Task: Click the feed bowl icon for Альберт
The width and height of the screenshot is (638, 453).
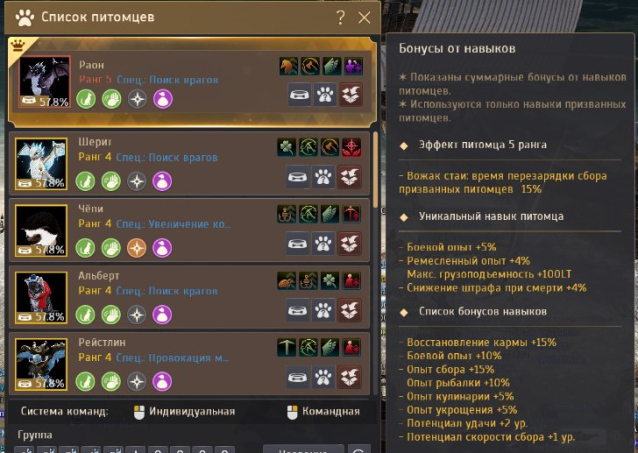Action: point(297,311)
